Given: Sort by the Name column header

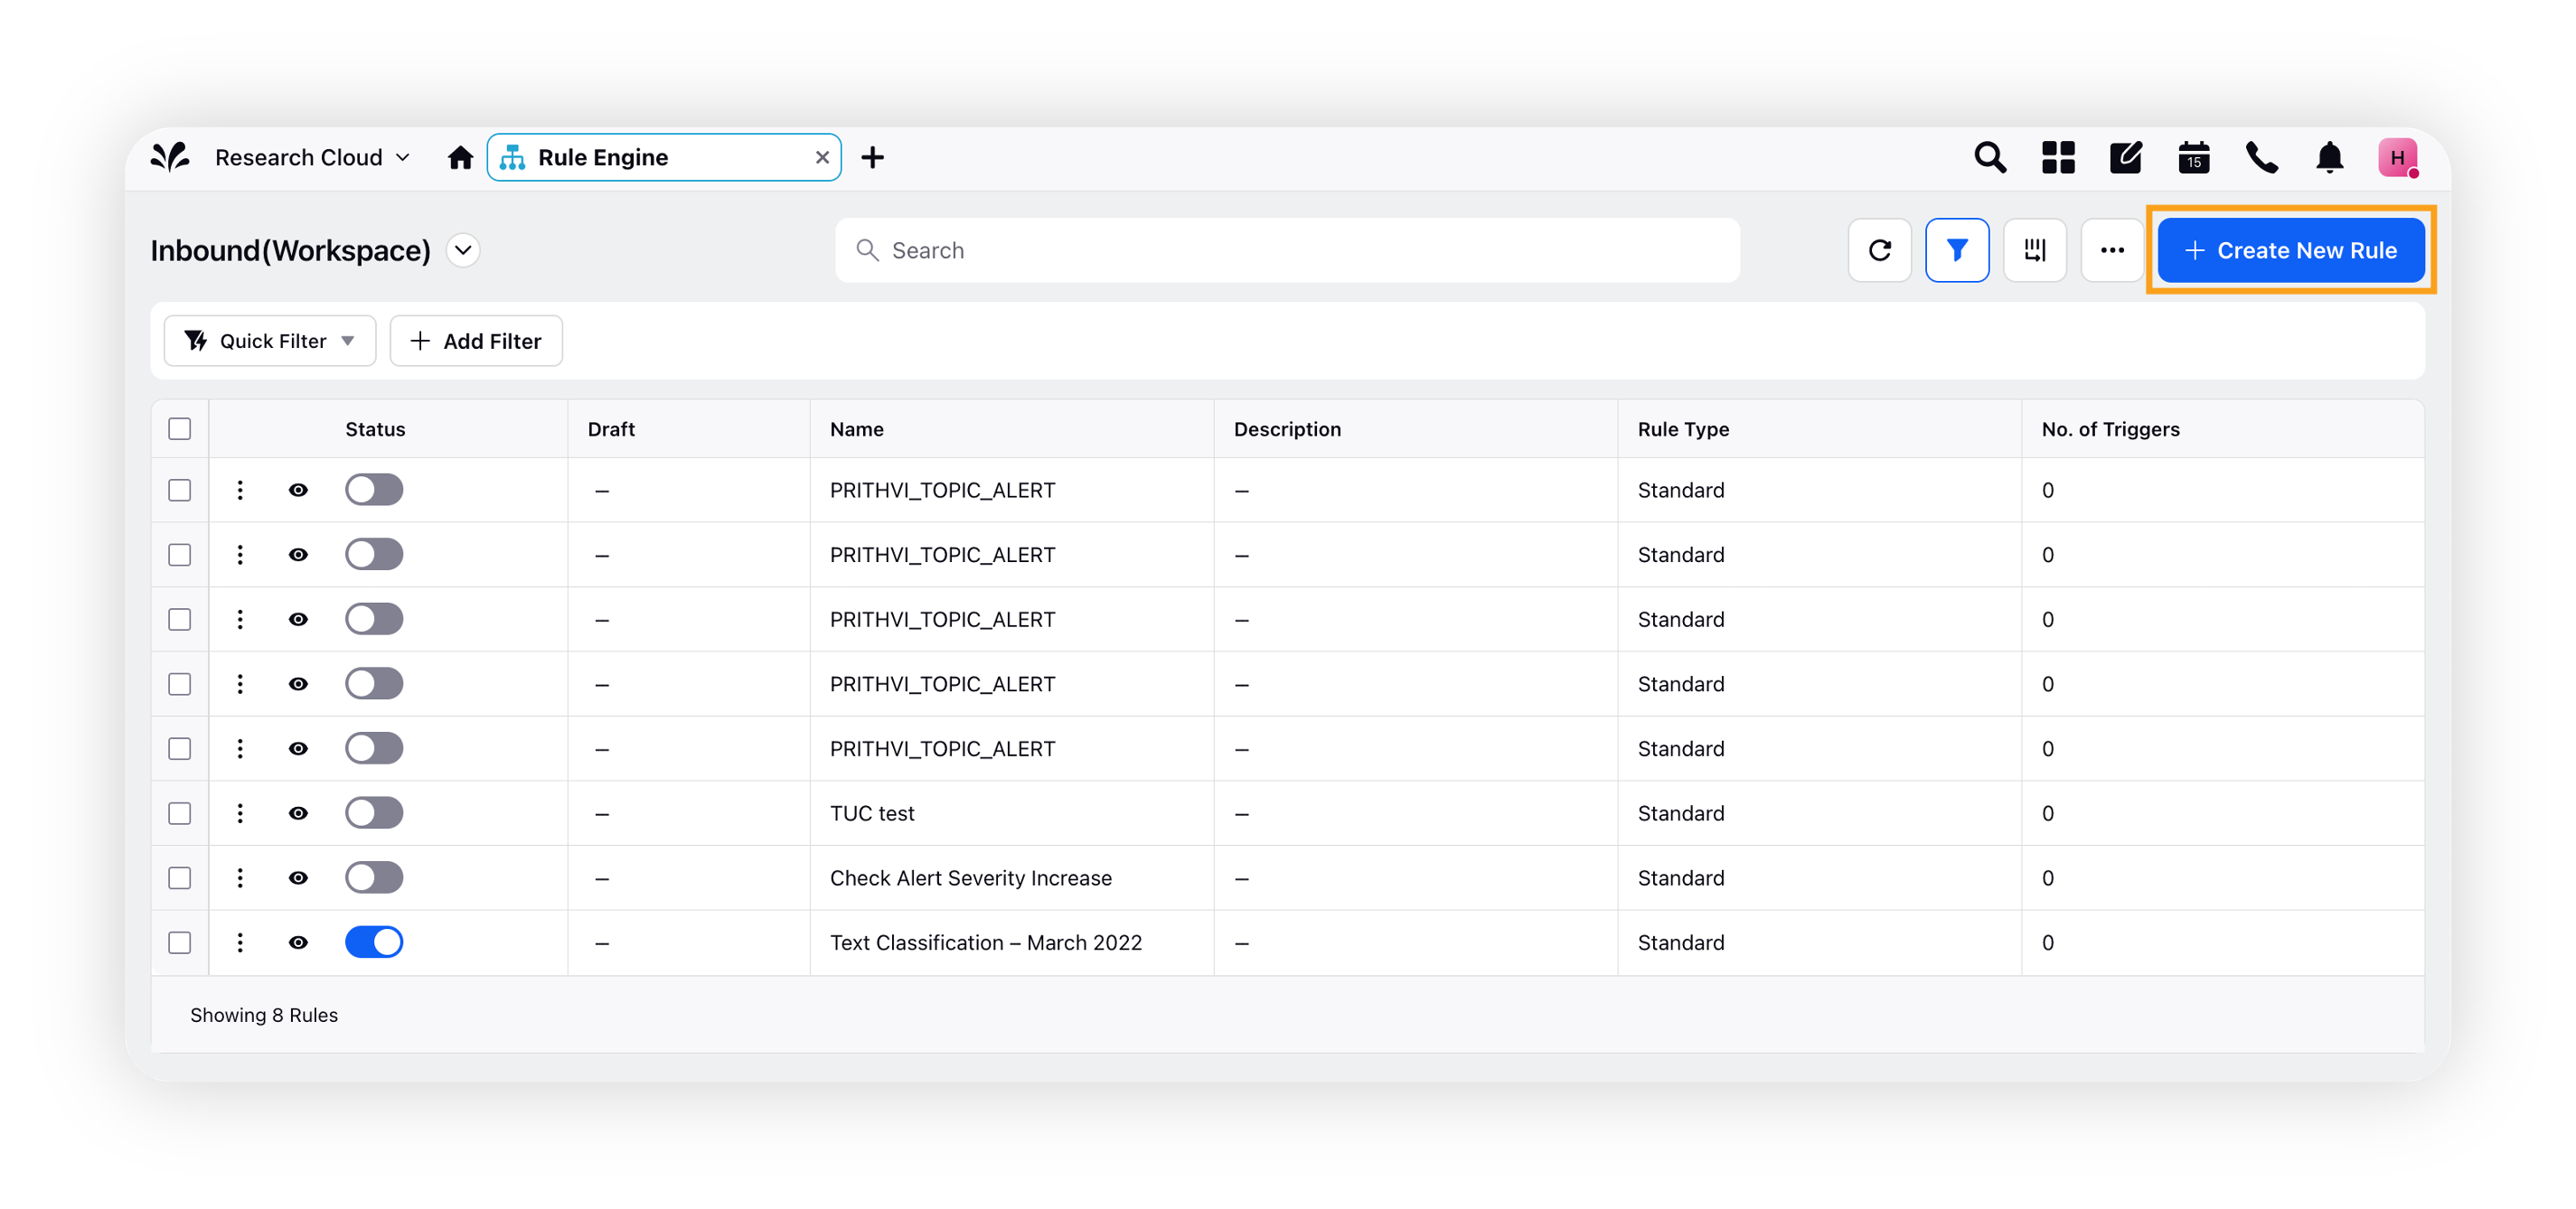Looking at the screenshot, I should click(857, 429).
